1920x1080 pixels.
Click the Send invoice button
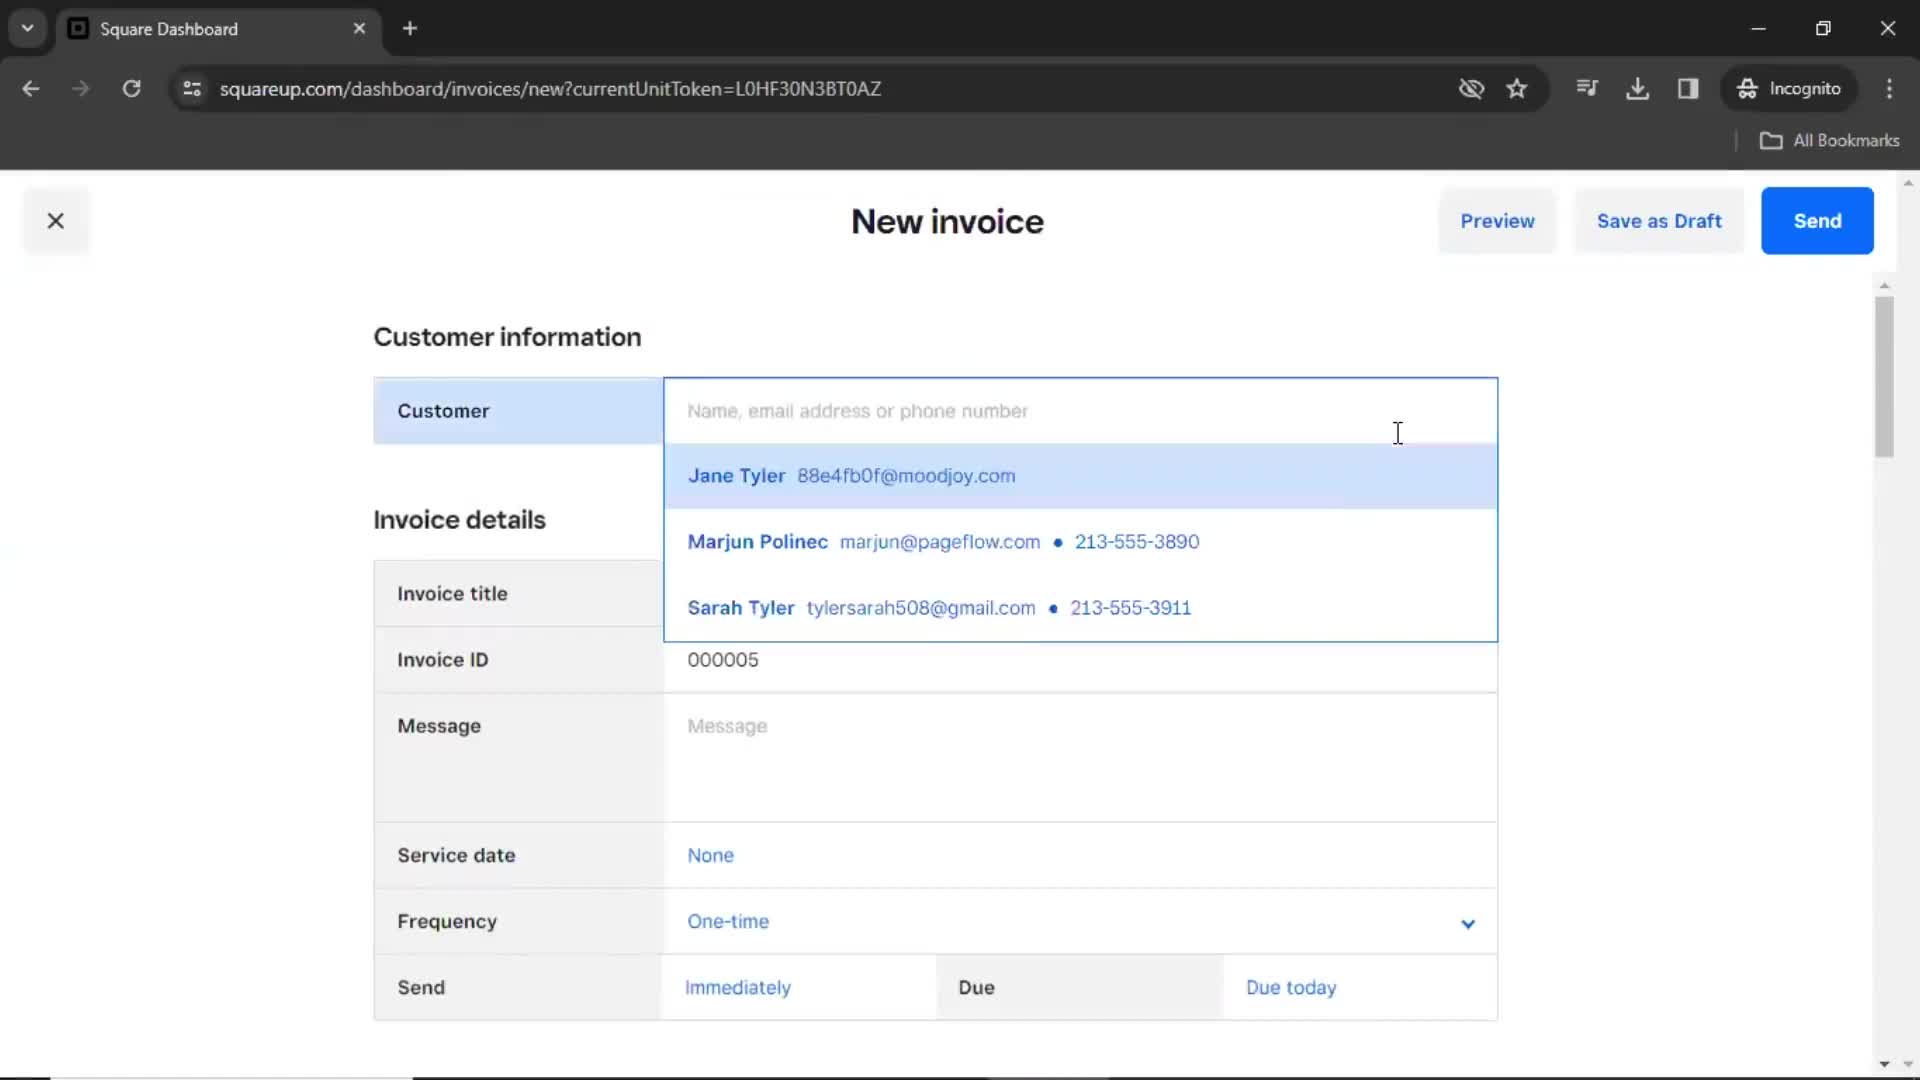[1817, 220]
